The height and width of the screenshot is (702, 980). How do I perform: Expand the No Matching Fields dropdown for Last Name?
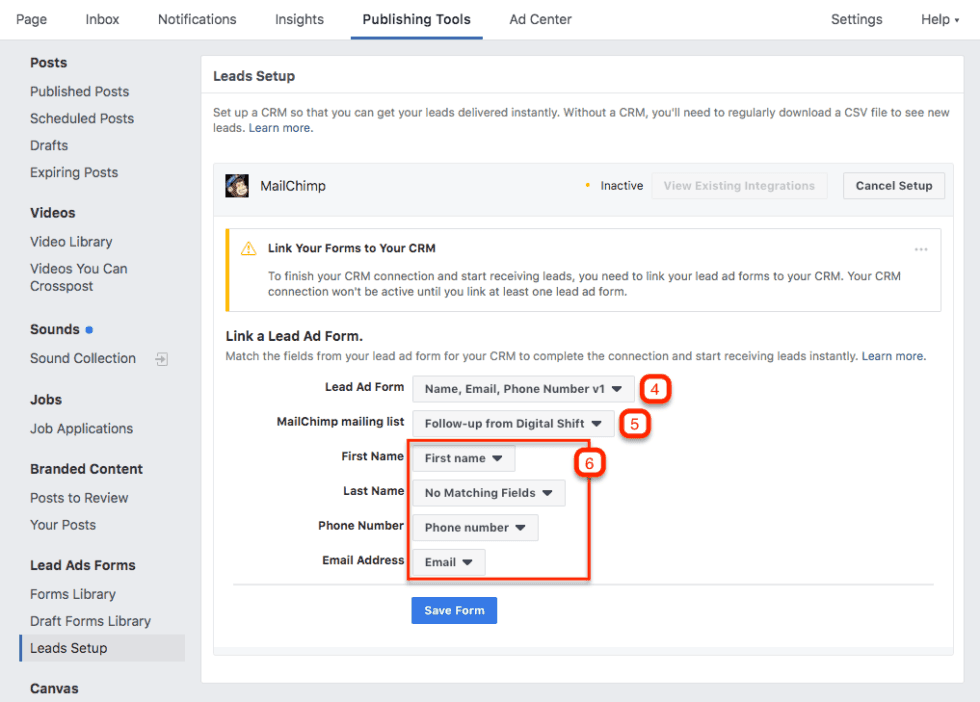(x=488, y=492)
